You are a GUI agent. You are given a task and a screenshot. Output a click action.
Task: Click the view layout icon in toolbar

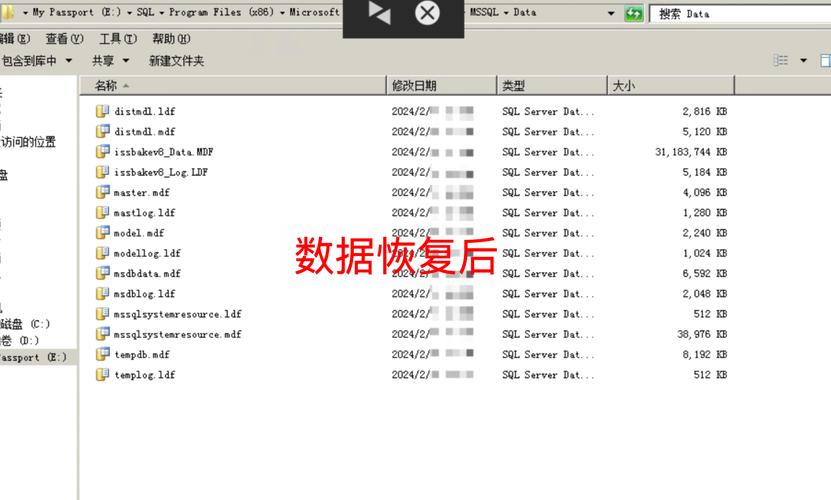781,60
